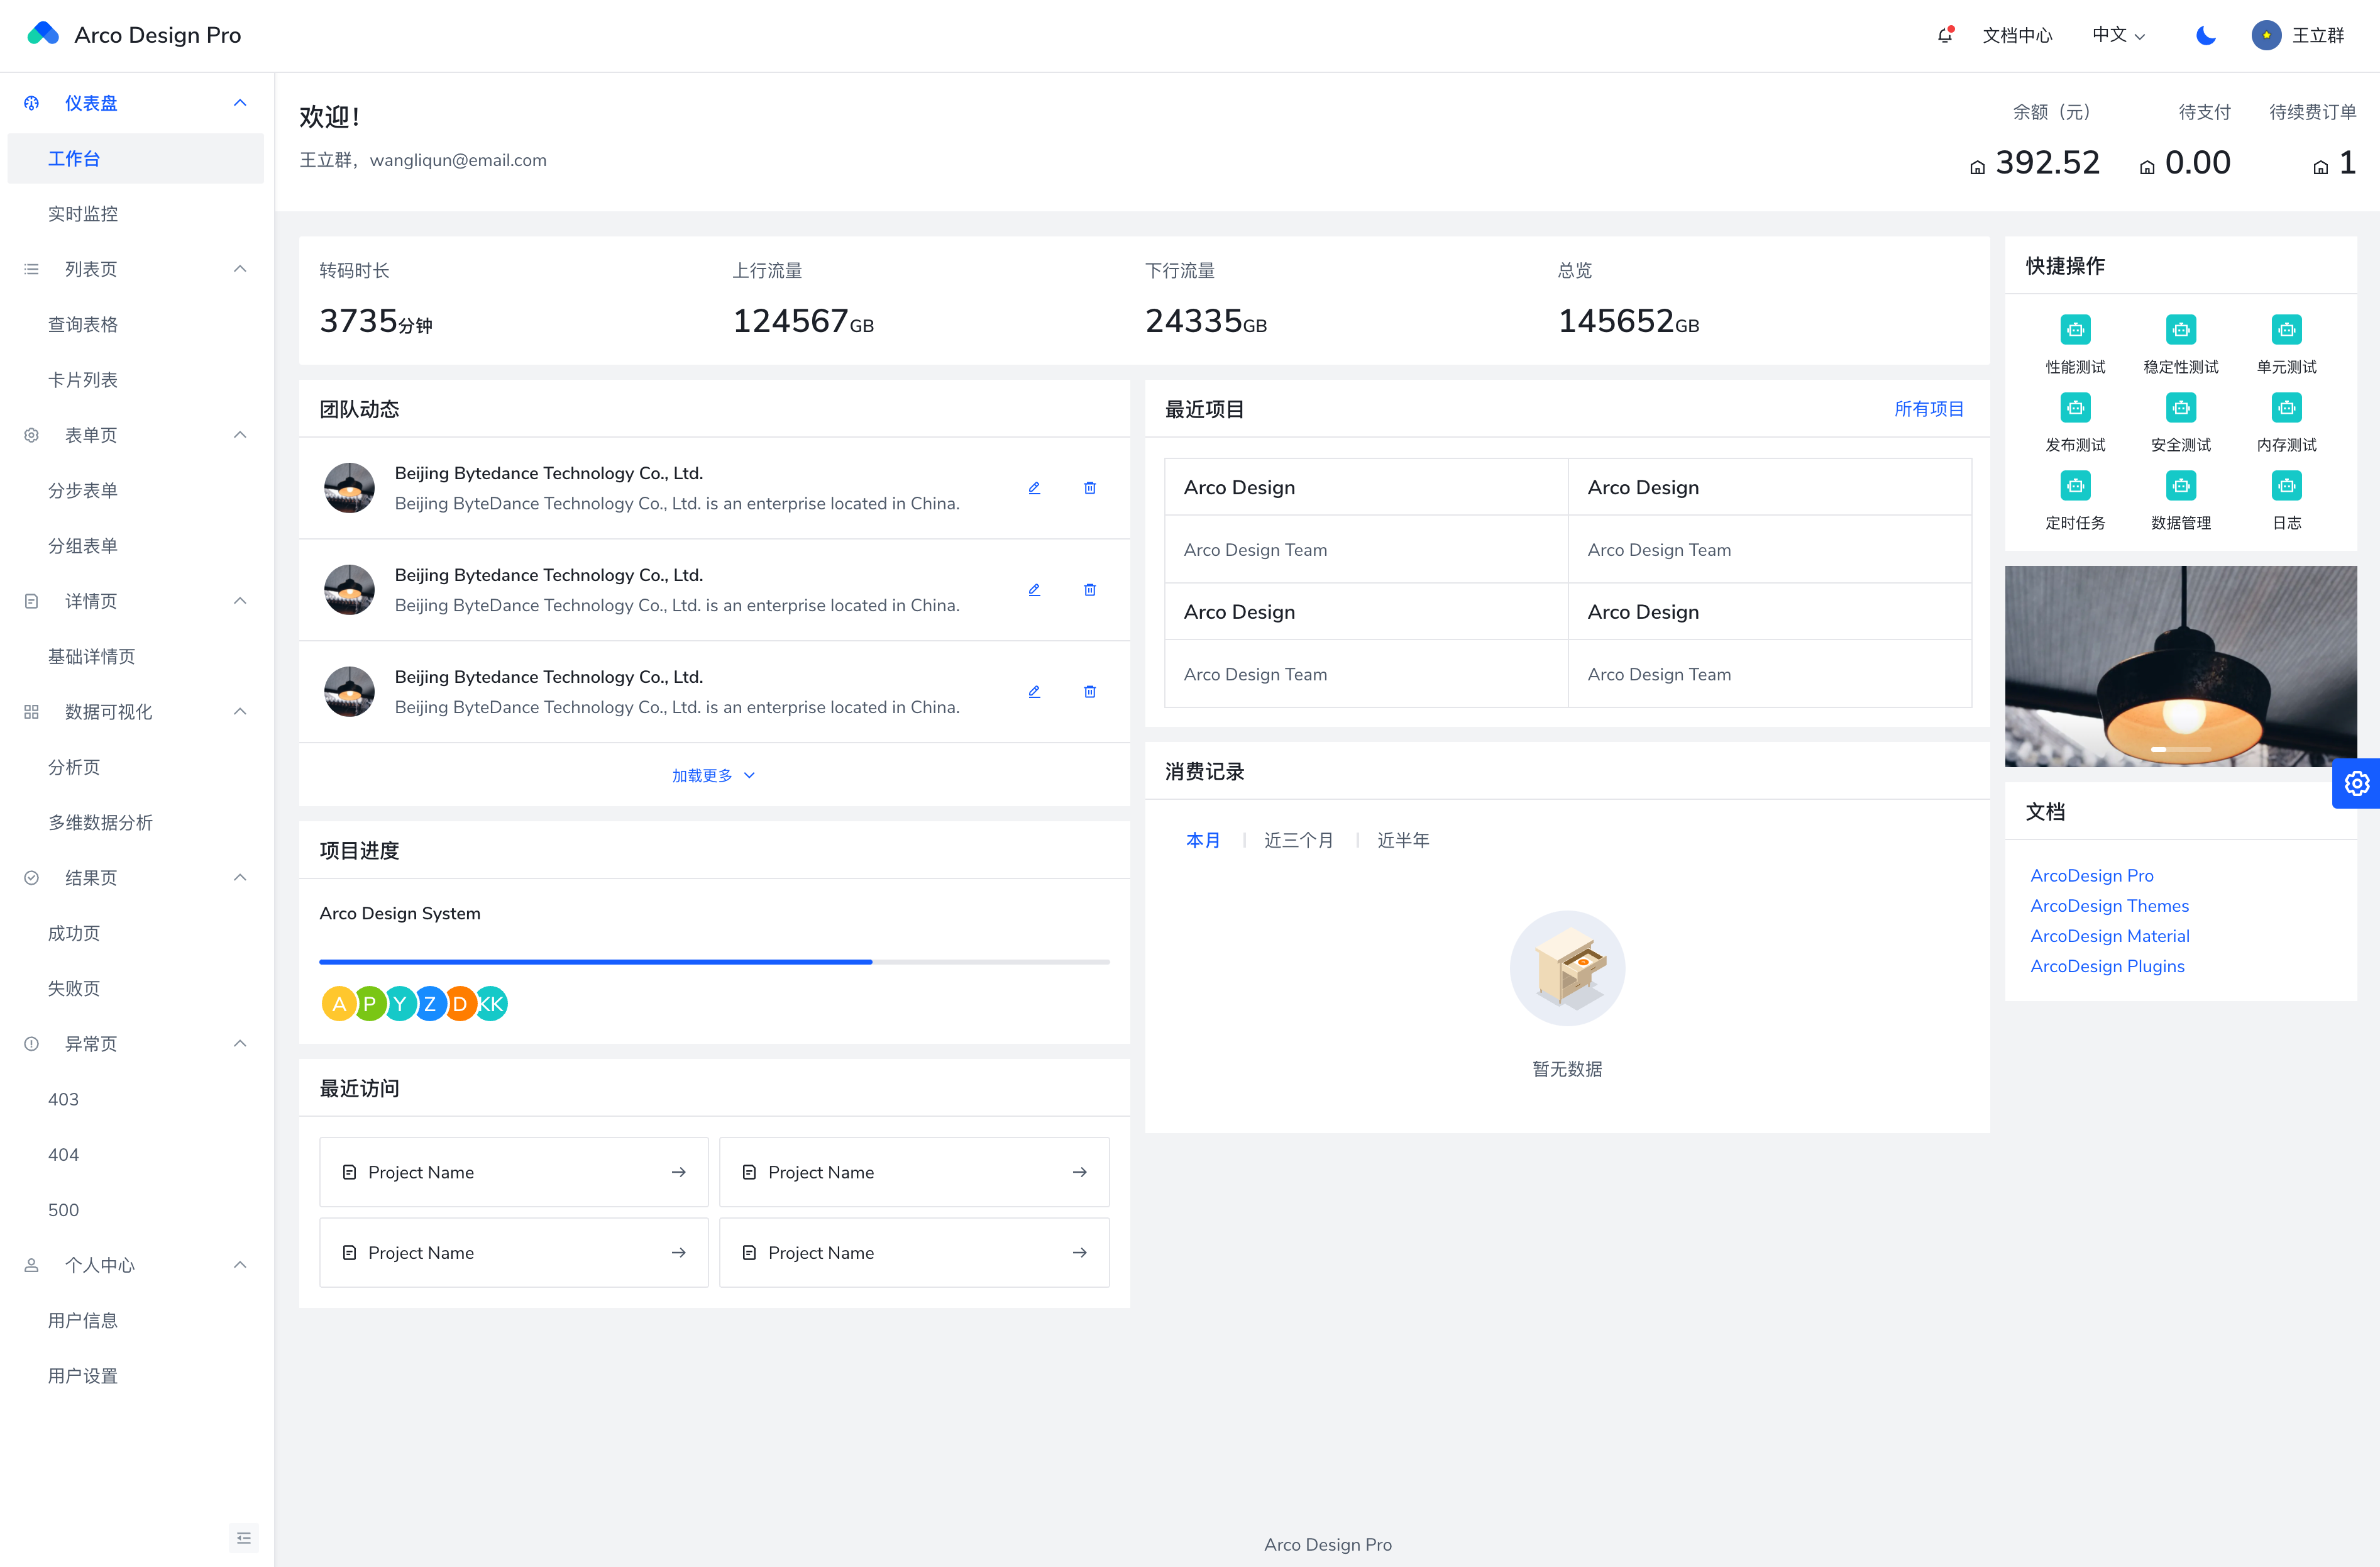Image resolution: width=2380 pixels, height=1567 pixels.
Task: Open the 安全测试 quick action icon
Action: pos(2180,407)
